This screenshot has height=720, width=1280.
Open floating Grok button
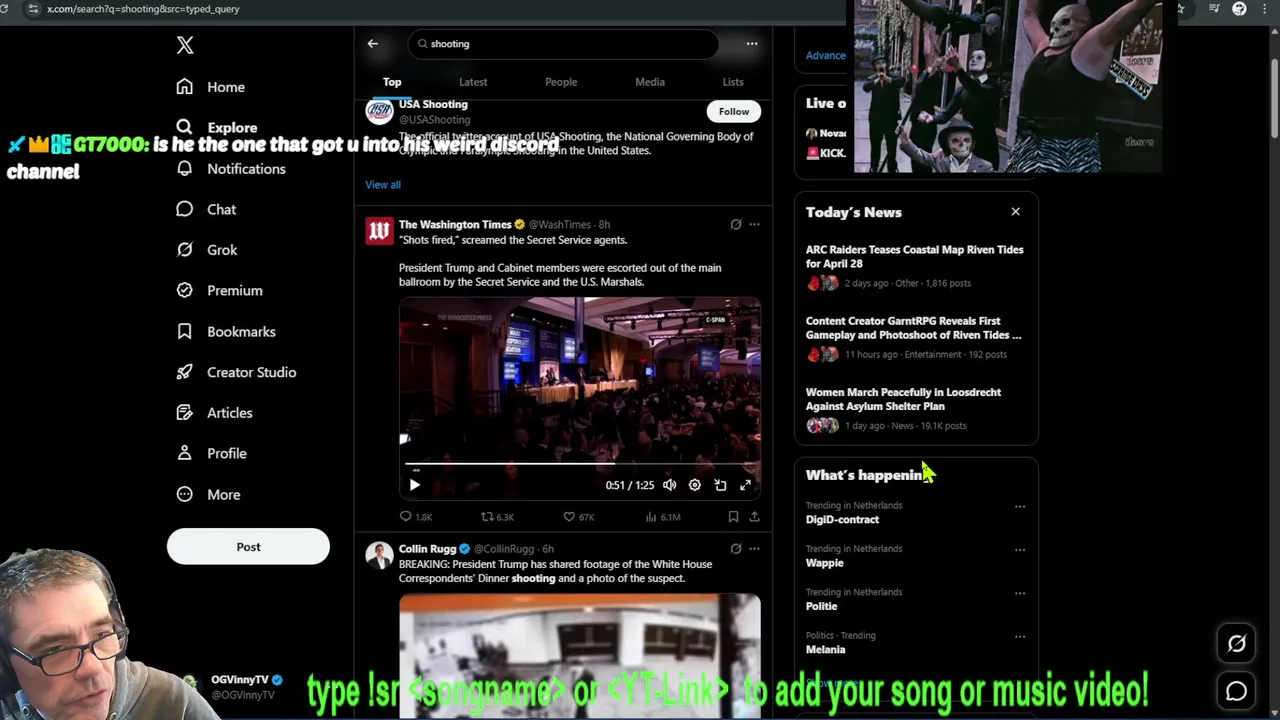click(x=1237, y=644)
